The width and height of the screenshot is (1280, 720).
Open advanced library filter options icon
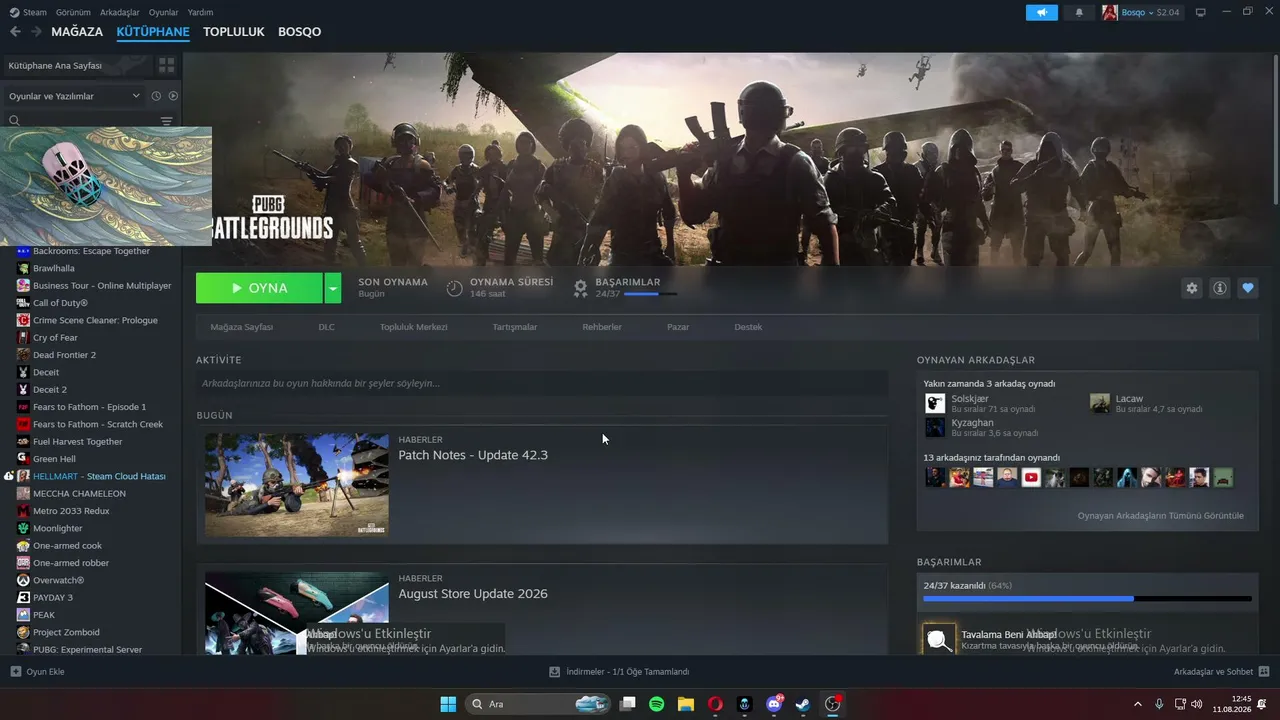pos(167,121)
